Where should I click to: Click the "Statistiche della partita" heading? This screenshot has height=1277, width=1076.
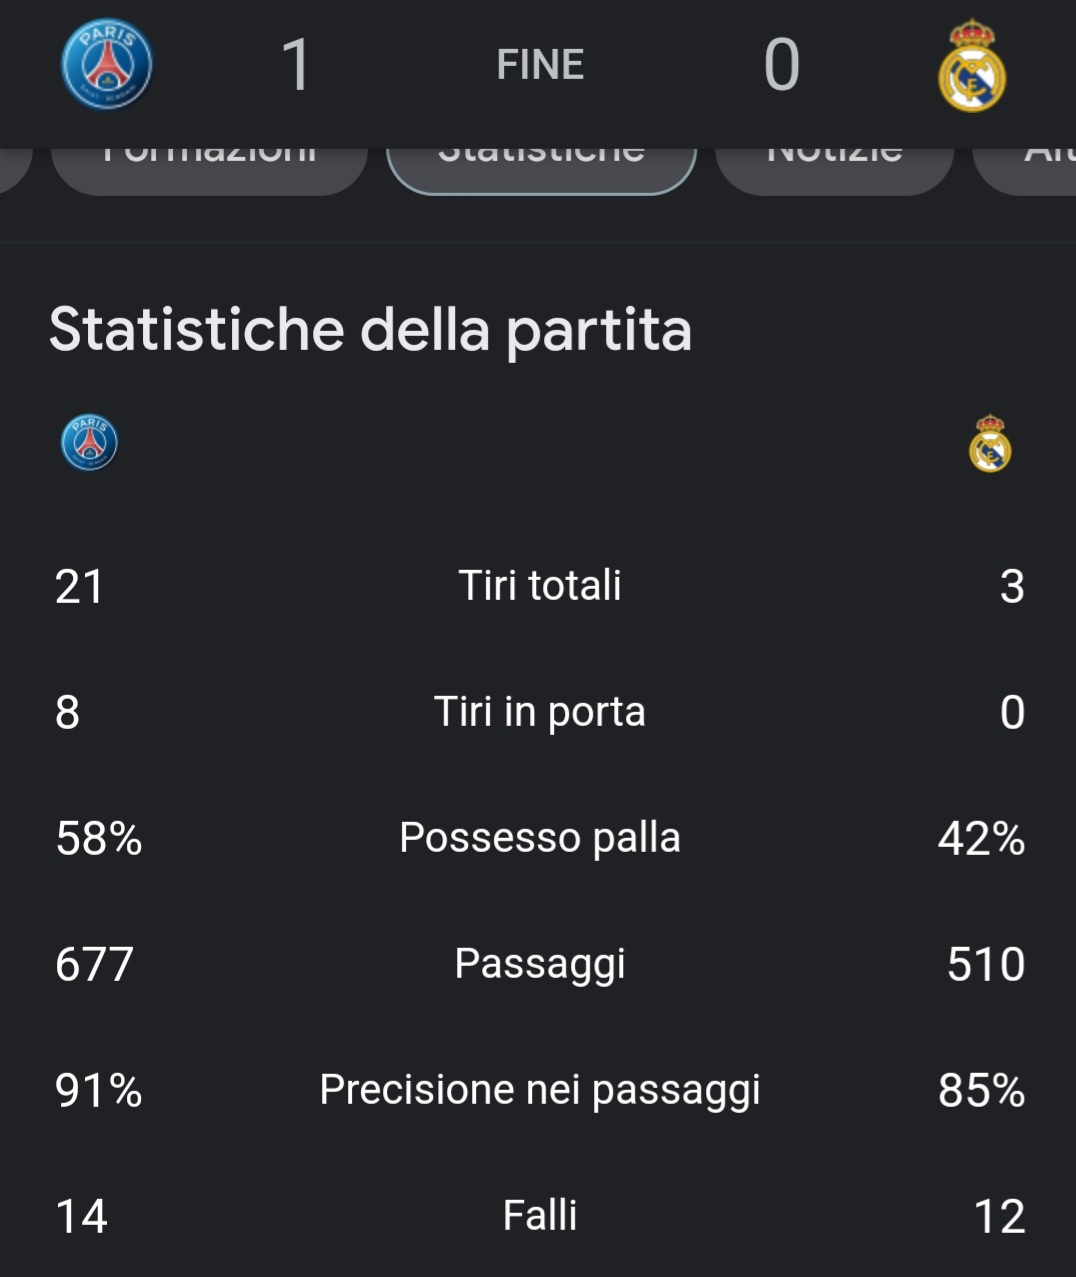point(370,329)
